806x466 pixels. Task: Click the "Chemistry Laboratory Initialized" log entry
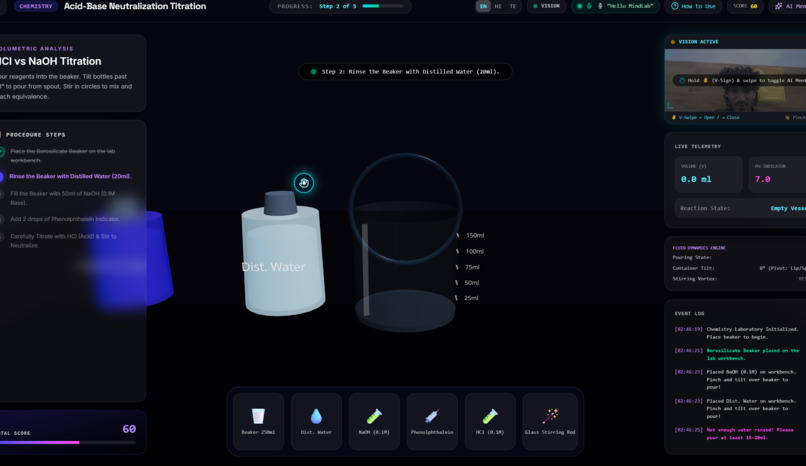(737, 333)
